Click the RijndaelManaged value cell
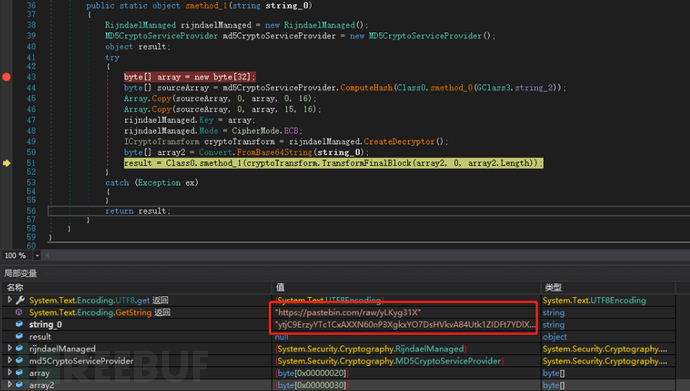 coord(371,349)
